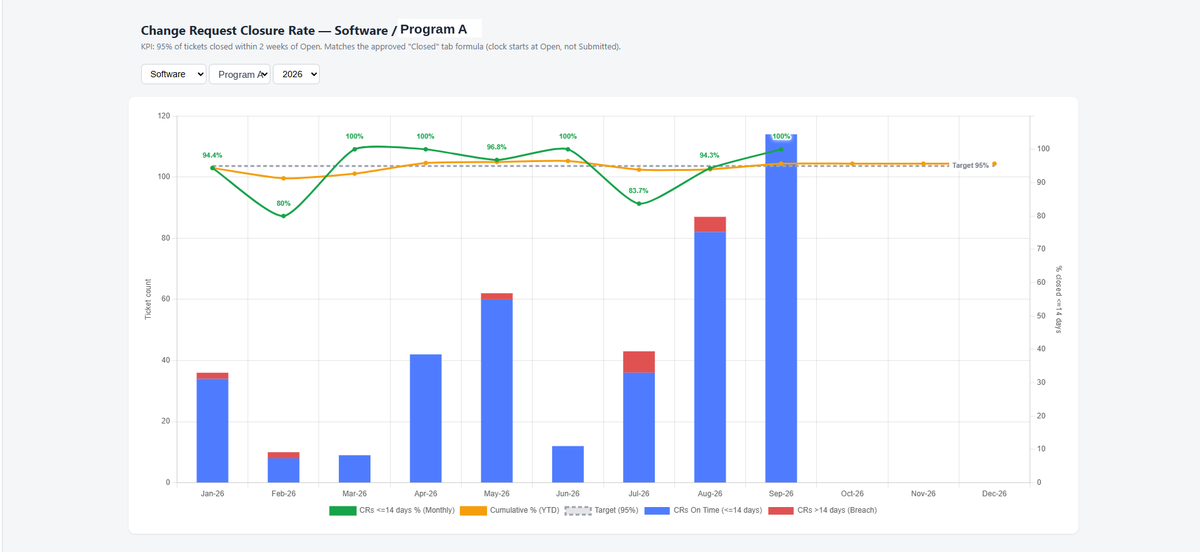Open the Software category dropdown
The height and width of the screenshot is (552, 1200).
point(174,74)
